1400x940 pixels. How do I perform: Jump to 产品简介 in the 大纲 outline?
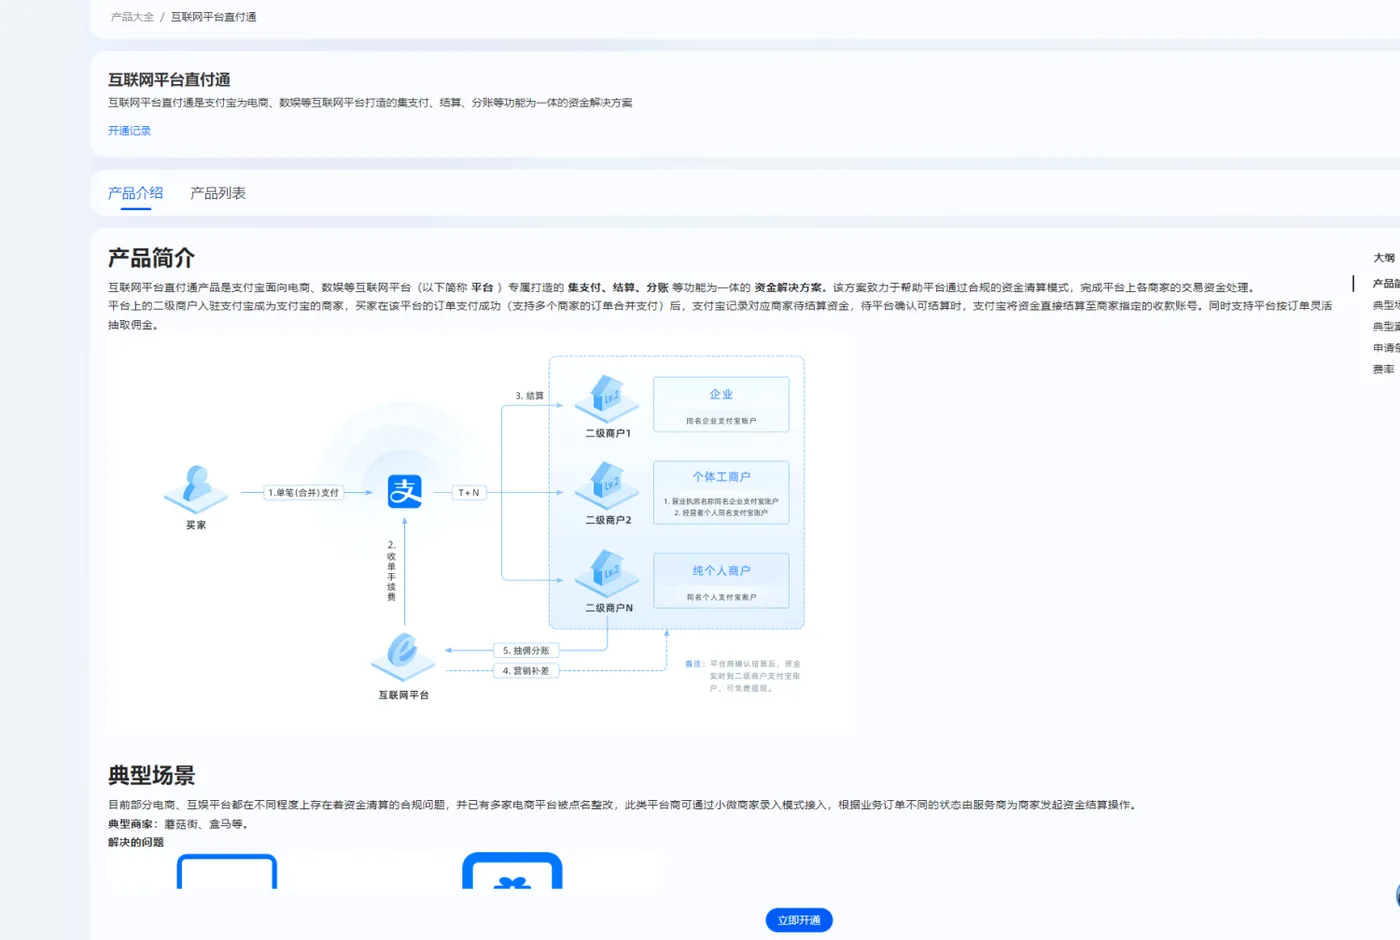pos(1386,284)
